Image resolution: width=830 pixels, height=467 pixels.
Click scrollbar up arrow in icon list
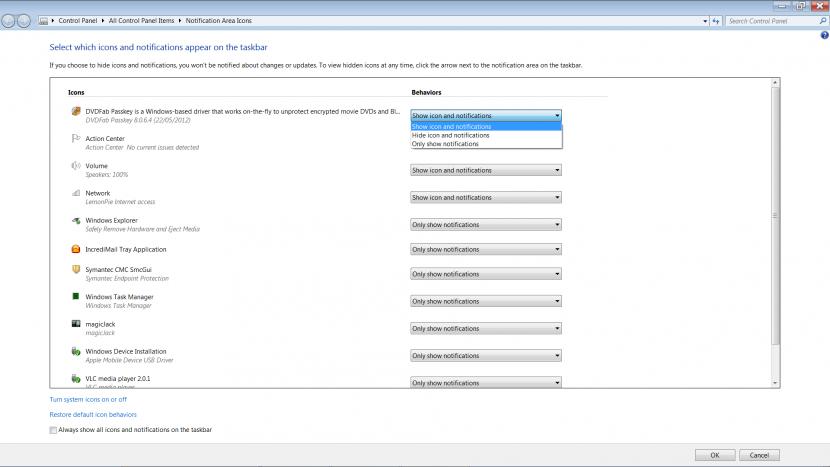775,83
